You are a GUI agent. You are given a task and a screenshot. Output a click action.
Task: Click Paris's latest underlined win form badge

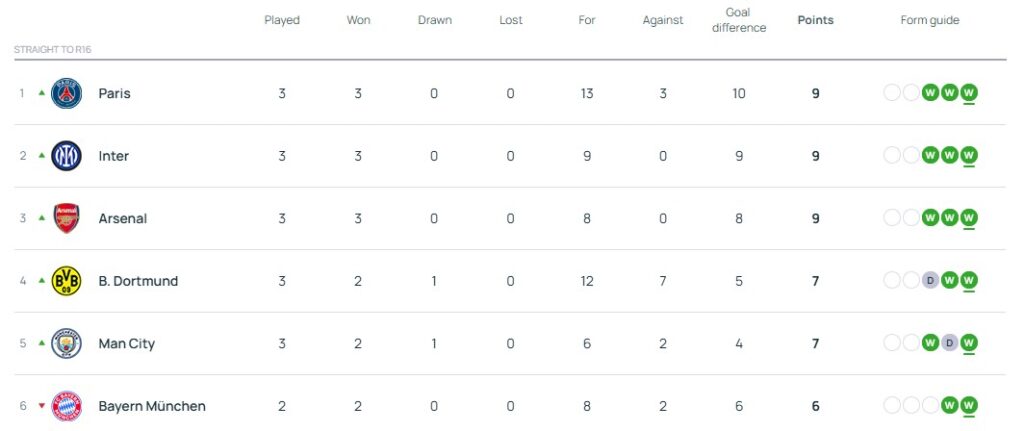(969, 94)
